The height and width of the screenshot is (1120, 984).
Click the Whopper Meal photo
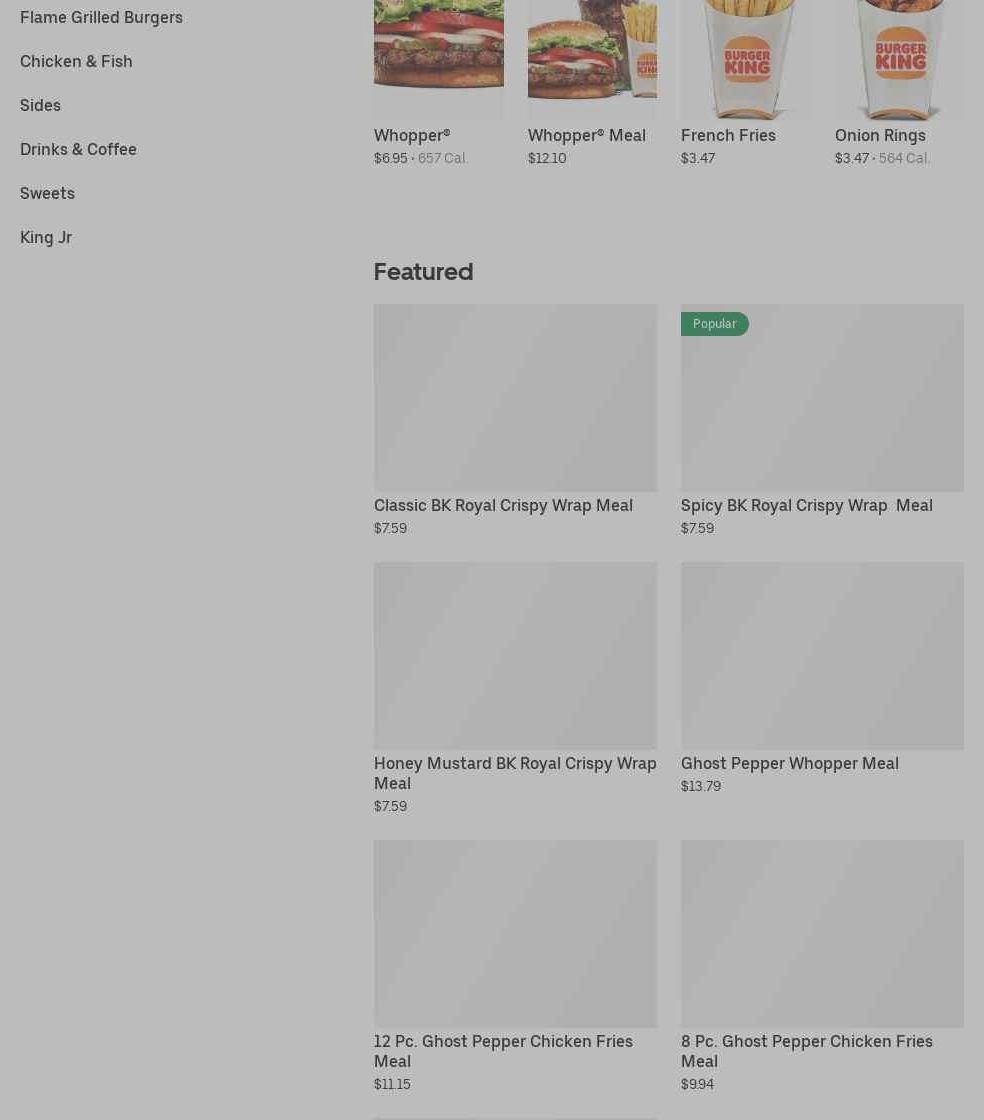click(592, 59)
